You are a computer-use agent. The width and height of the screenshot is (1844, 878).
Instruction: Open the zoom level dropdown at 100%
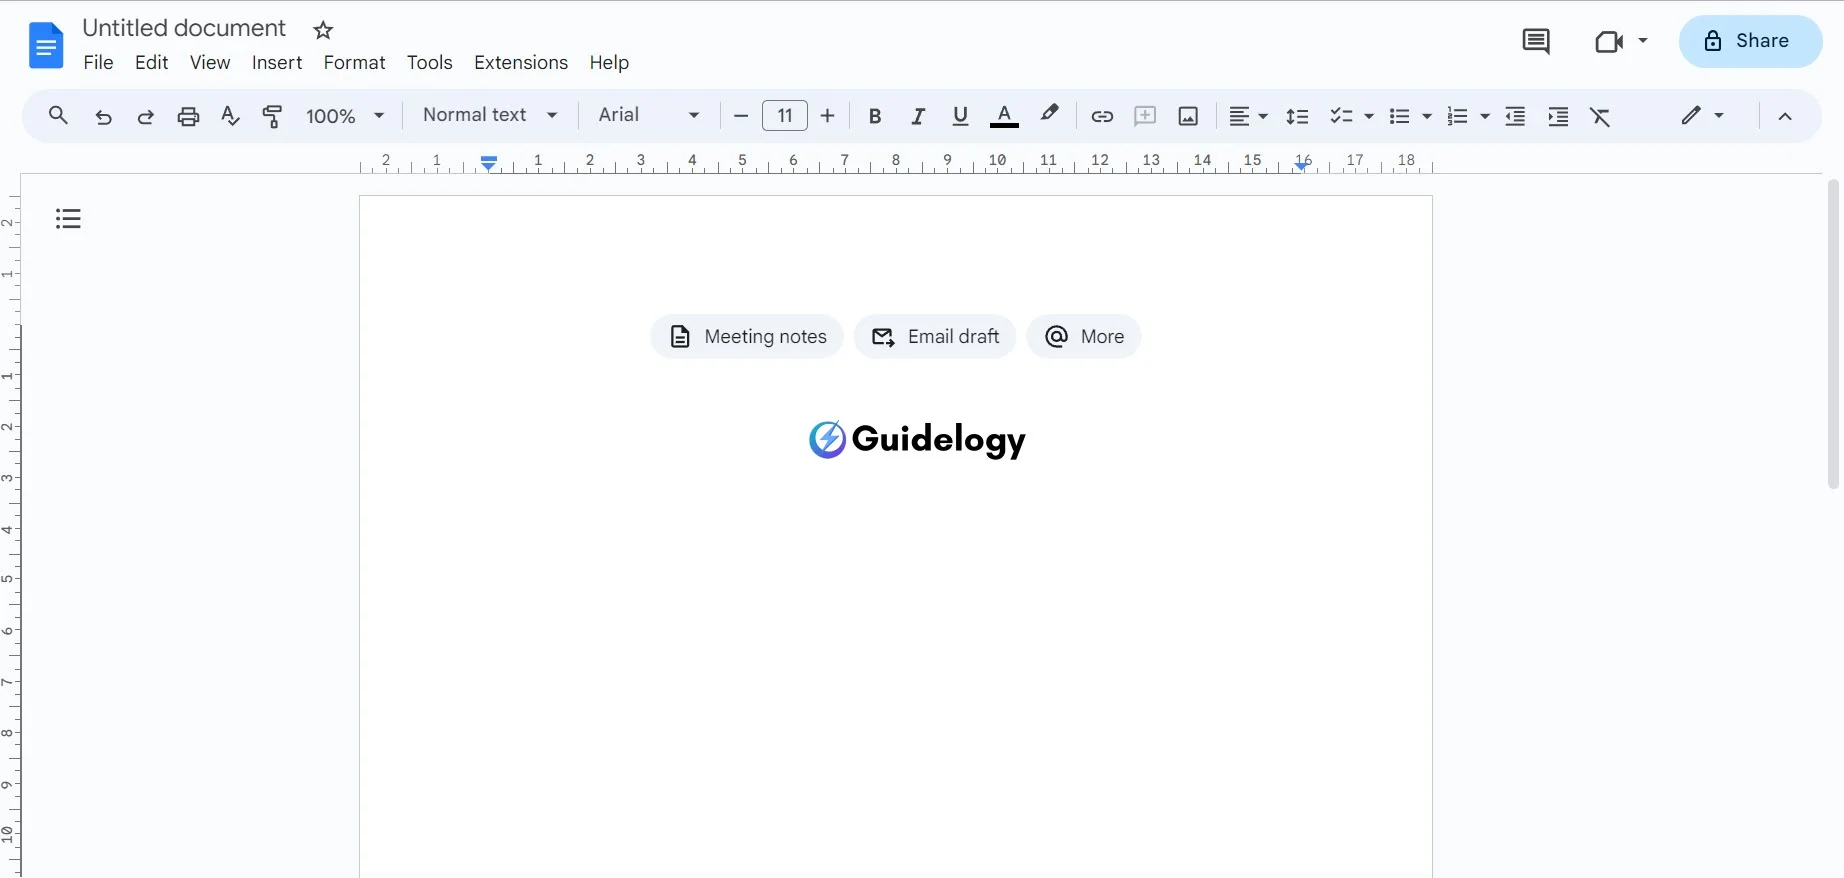click(x=345, y=116)
